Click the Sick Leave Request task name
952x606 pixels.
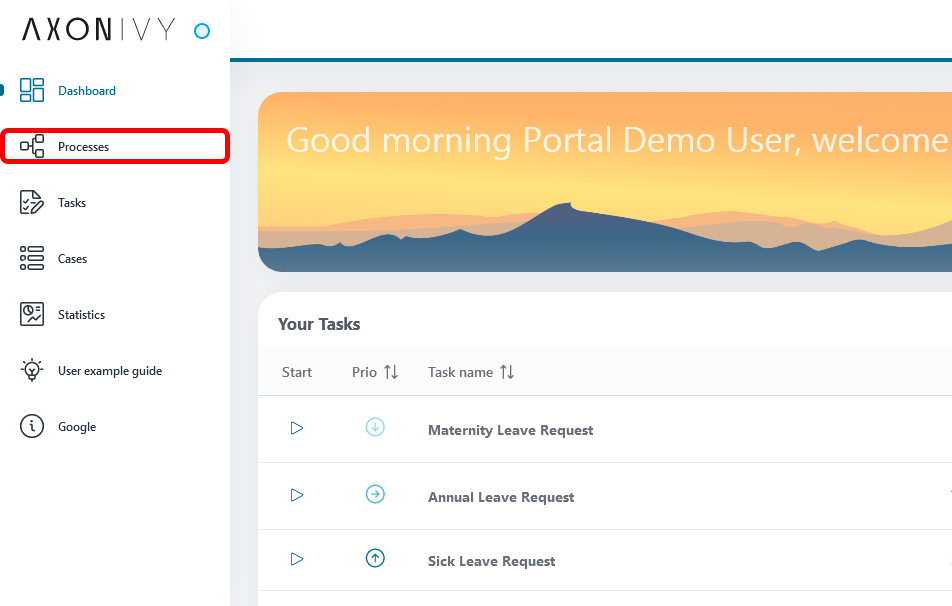491,561
